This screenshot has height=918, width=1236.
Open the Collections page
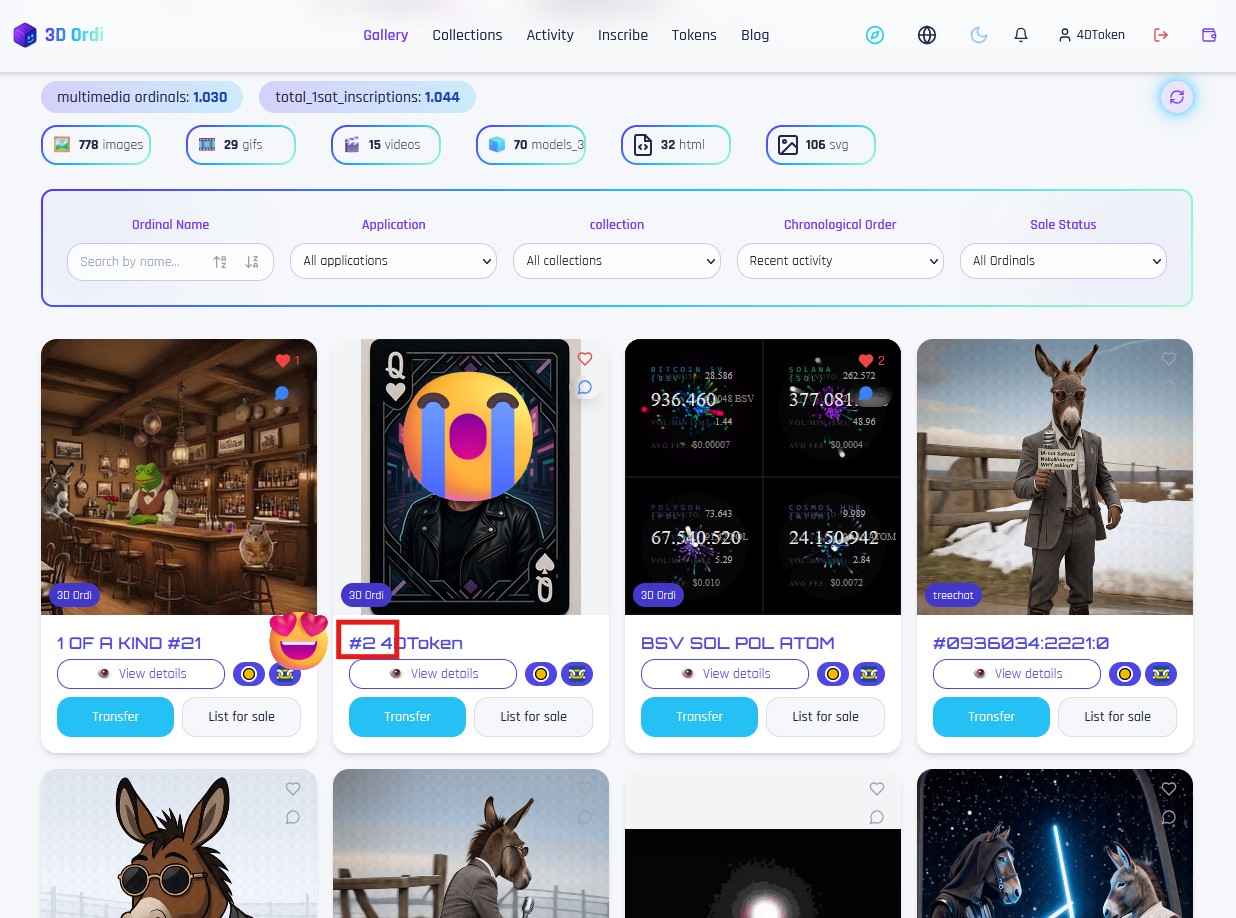coord(467,35)
